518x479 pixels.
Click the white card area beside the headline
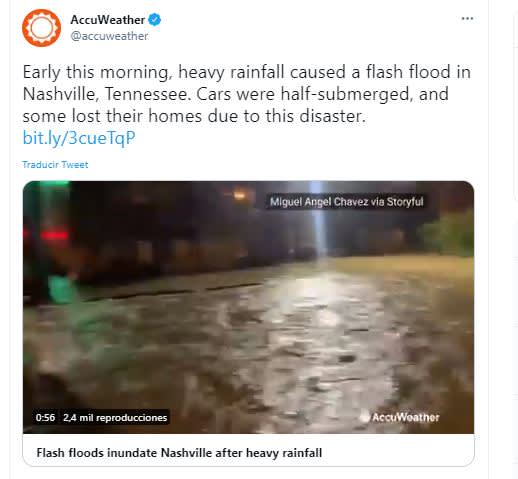[x=397, y=453]
